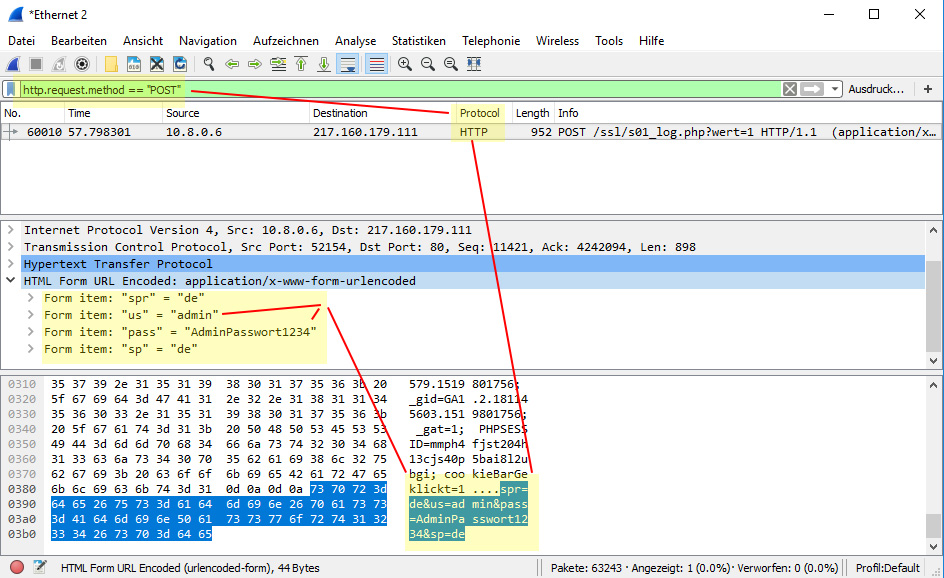Image resolution: width=944 pixels, height=578 pixels.
Task: Jump to the last packet
Action: [324, 64]
